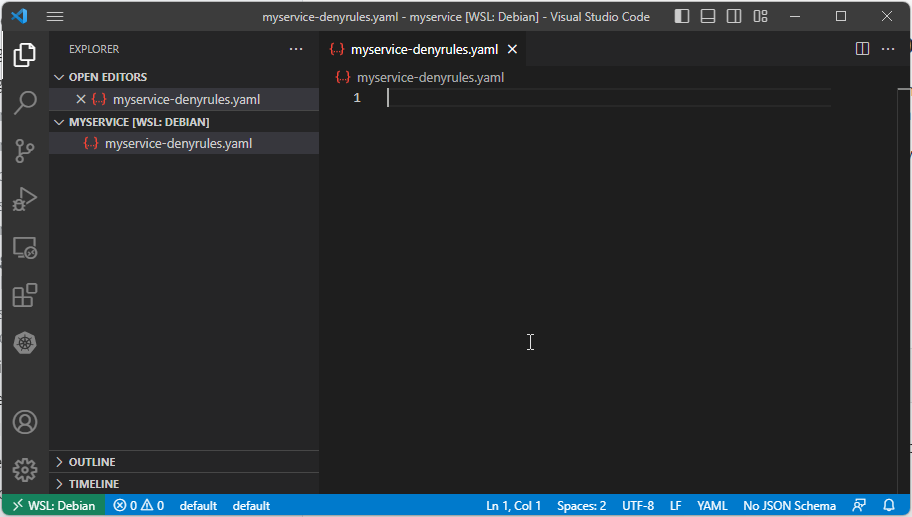The image size is (912, 517).
Task: Close myservice-denyrules.yaml in Open Editors list
Action: (81, 99)
